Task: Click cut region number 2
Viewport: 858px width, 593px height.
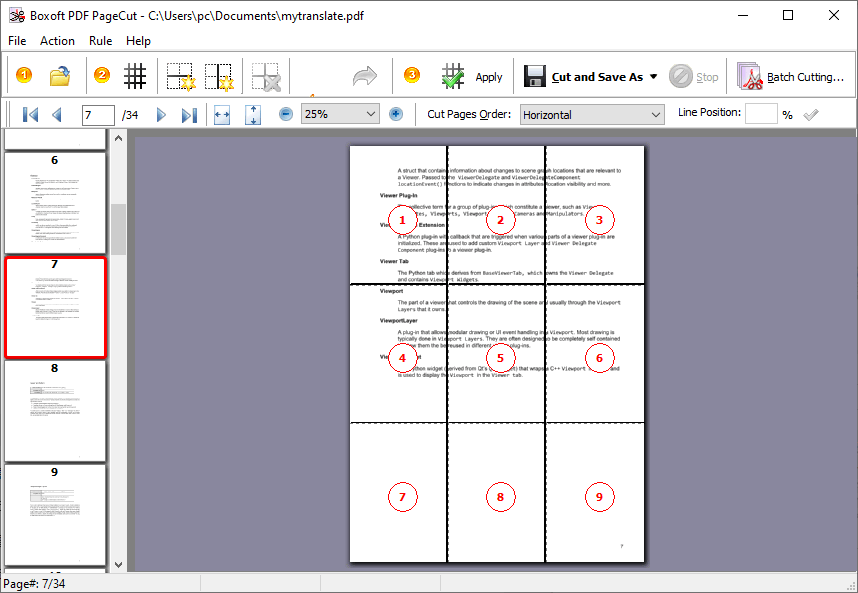Action: tap(500, 220)
